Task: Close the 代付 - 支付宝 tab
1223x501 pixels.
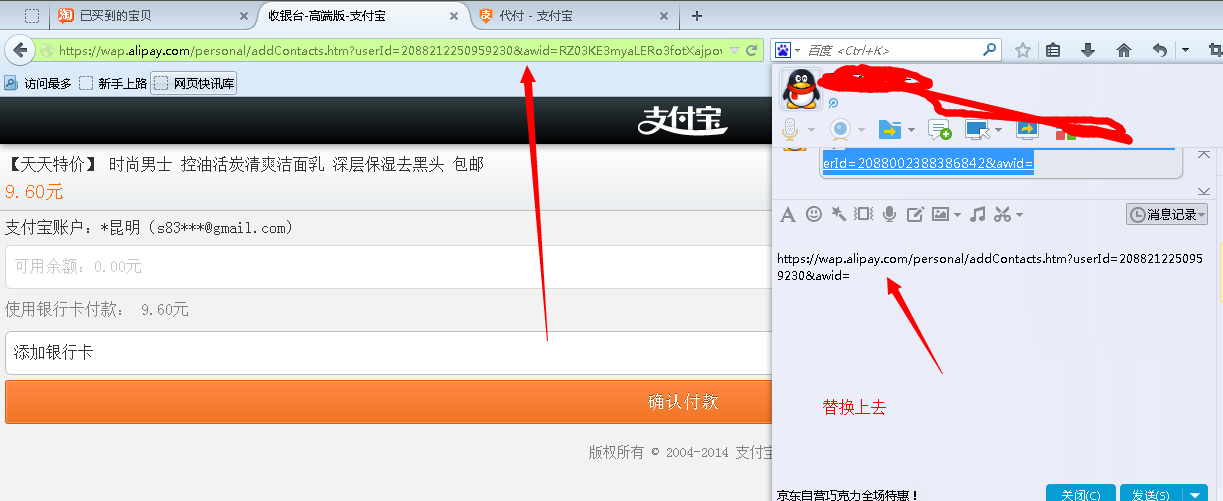Action: pos(662,16)
